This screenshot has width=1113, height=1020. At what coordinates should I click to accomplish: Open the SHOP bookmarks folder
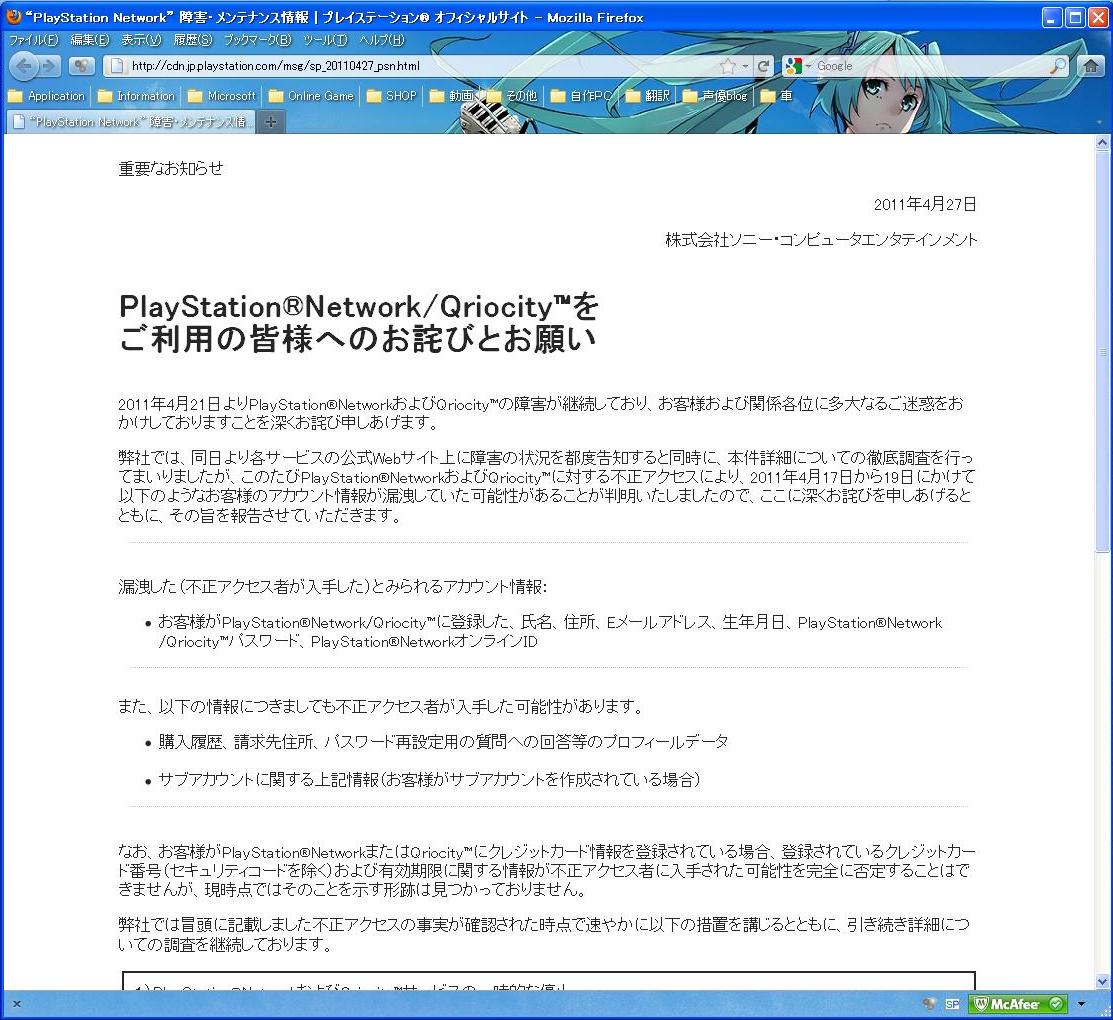pyautogui.click(x=391, y=96)
